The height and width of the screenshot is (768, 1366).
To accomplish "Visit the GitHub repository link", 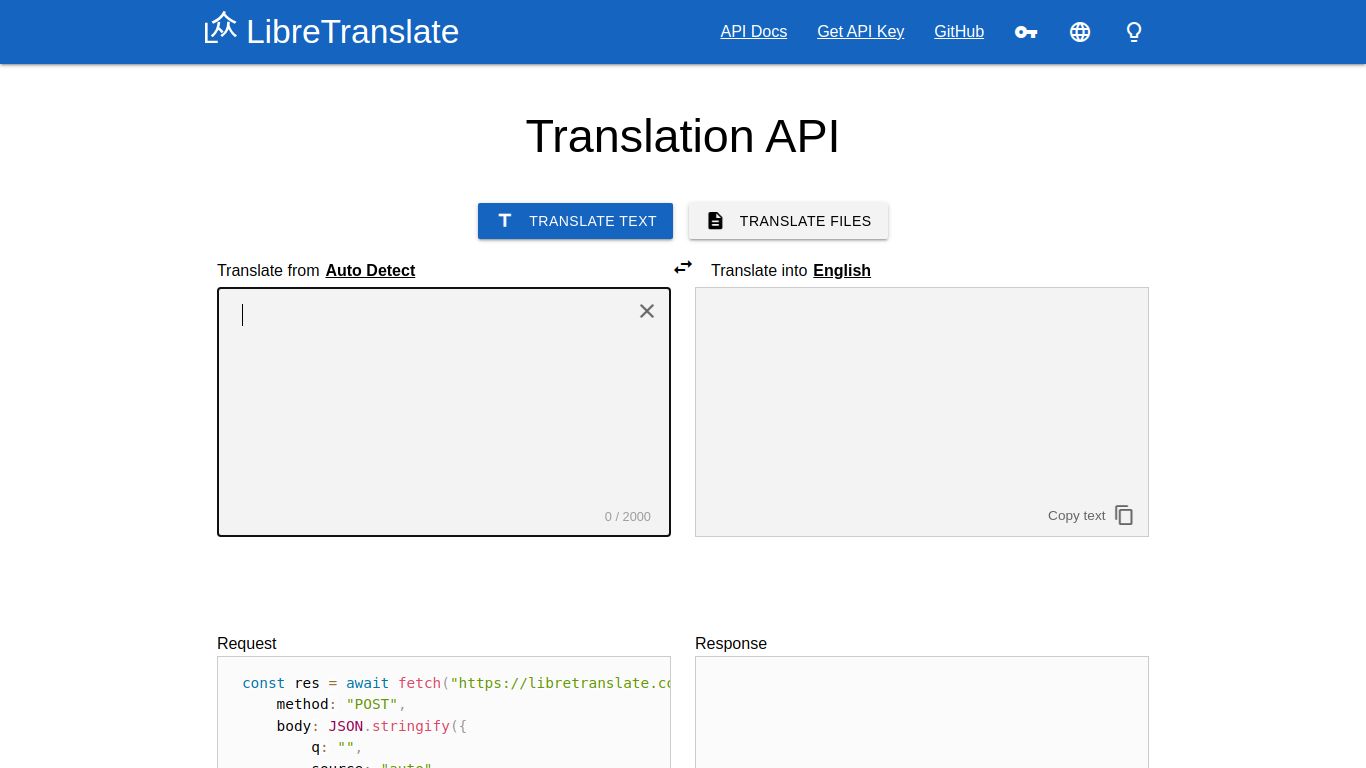I will pyautogui.click(x=958, y=32).
